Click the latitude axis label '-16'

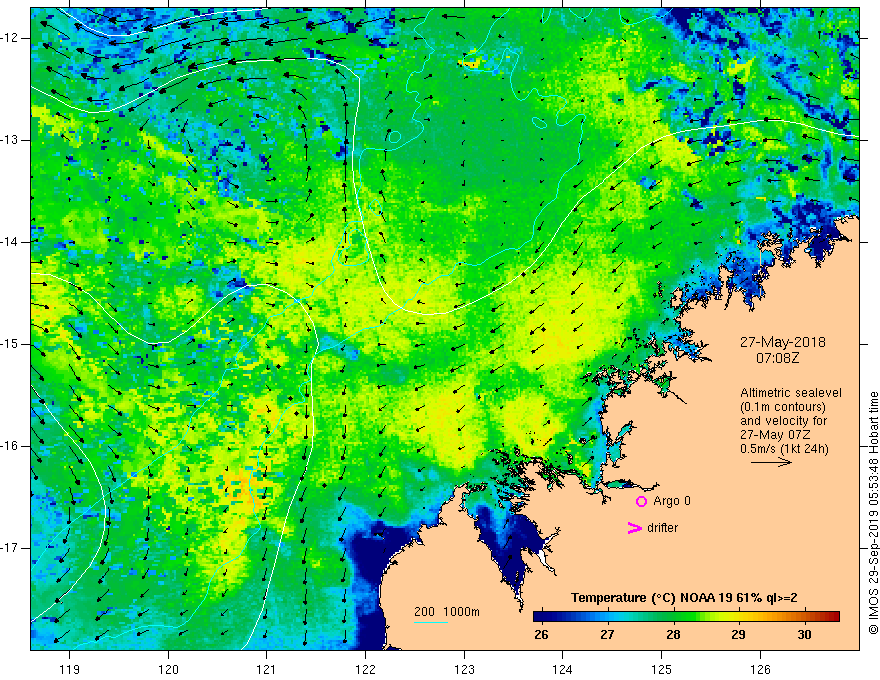tap(10, 446)
